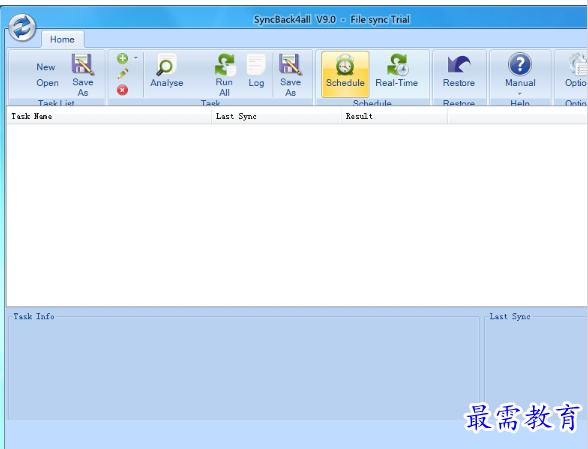Add a task with green plus icon
Viewport: 588px width, 449px height.
[x=122, y=58]
